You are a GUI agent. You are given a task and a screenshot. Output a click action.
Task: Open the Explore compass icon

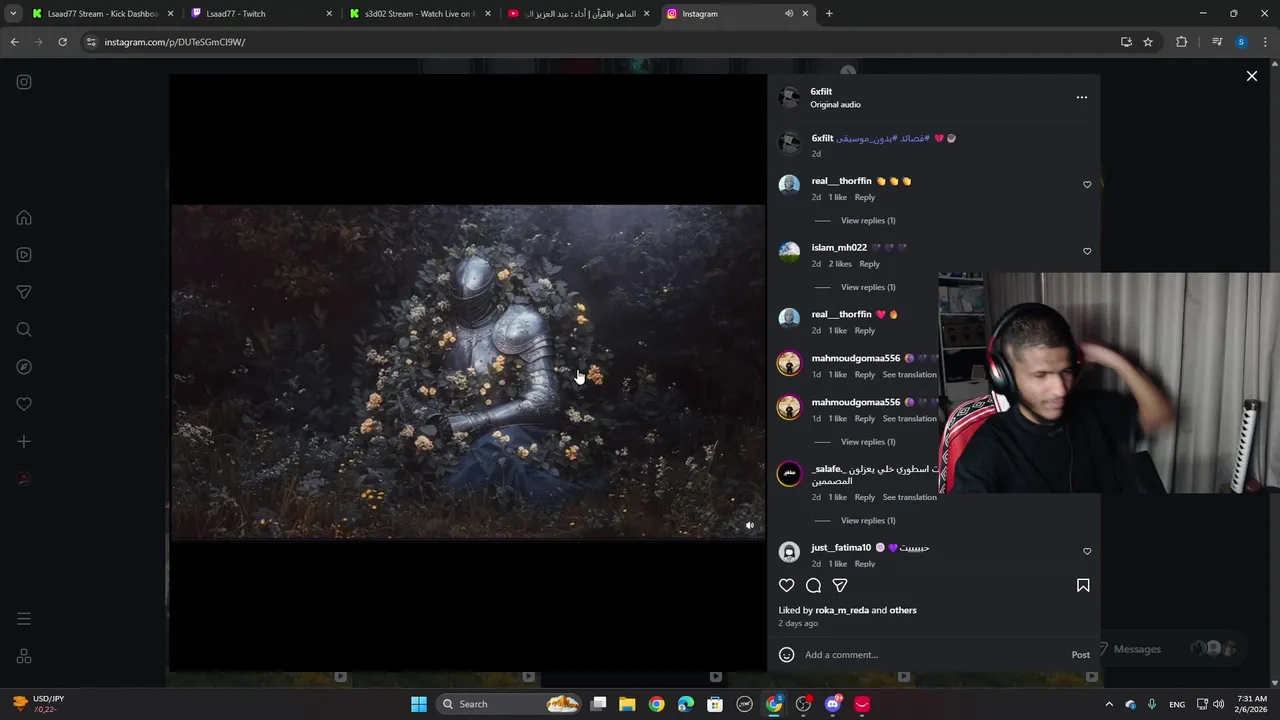click(24, 367)
